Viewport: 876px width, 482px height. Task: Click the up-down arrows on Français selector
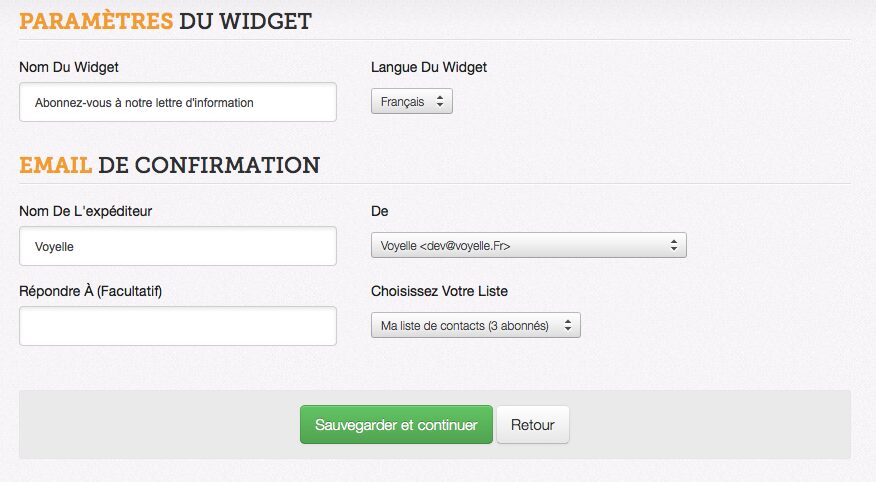click(441, 102)
